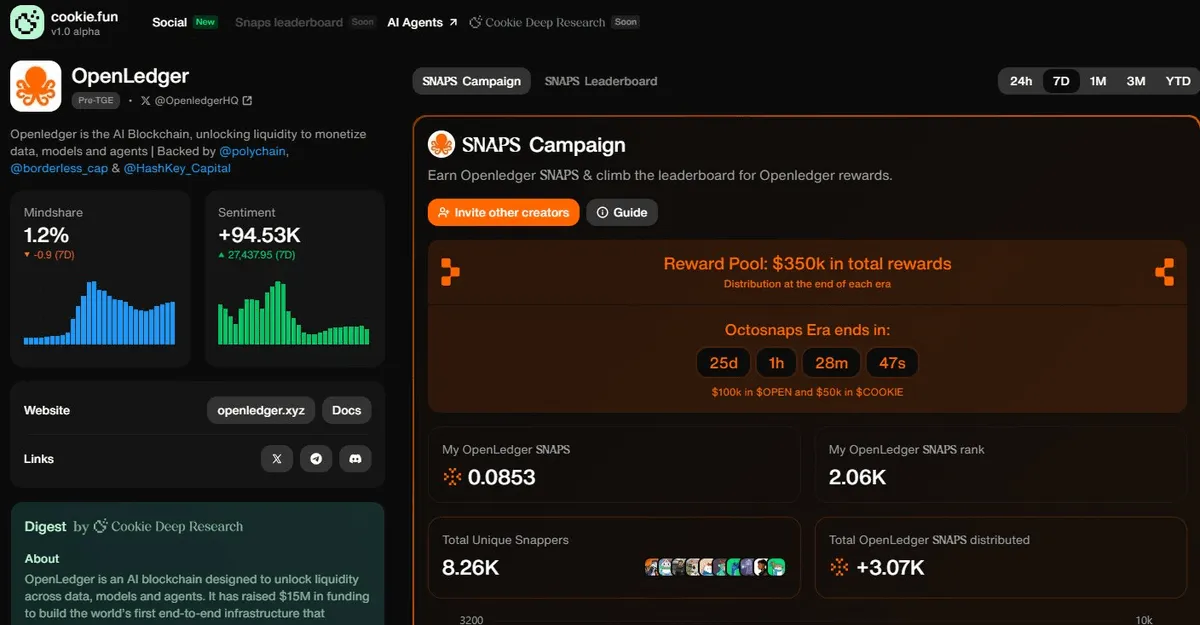Image resolution: width=1200 pixels, height=625 pixels.
Task: Click the 28m countdown box
Action: coord(832,363)
